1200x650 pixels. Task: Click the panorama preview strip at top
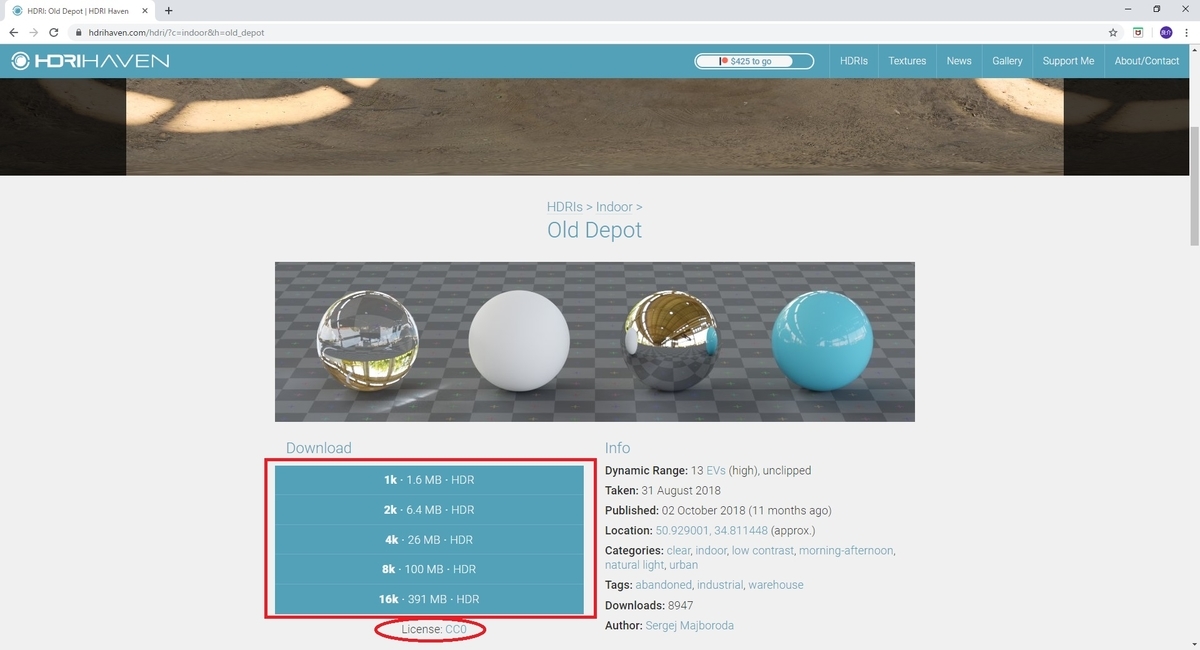(595, 125)
